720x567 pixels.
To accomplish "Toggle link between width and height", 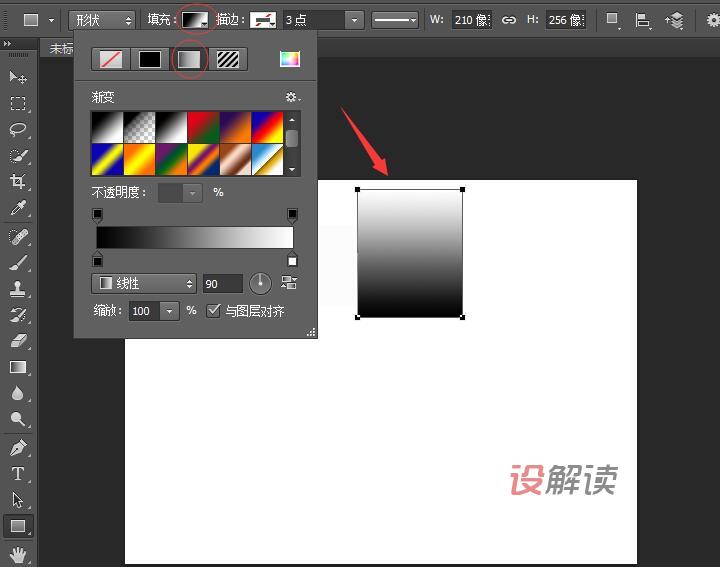I will 509,20.
